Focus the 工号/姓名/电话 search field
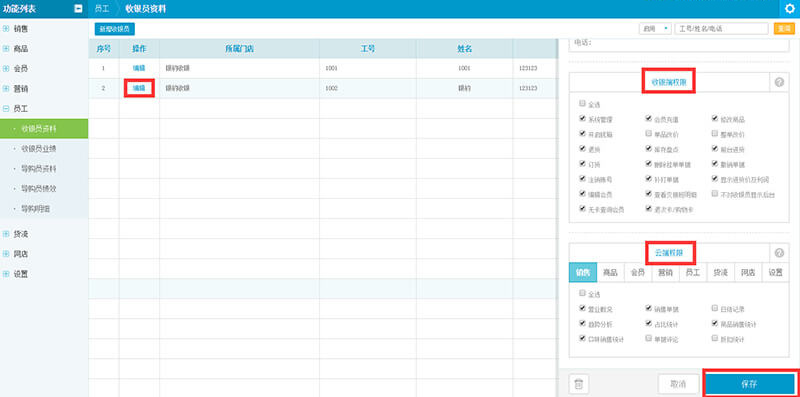The image size is (800, 397). (x=721, y=29)
